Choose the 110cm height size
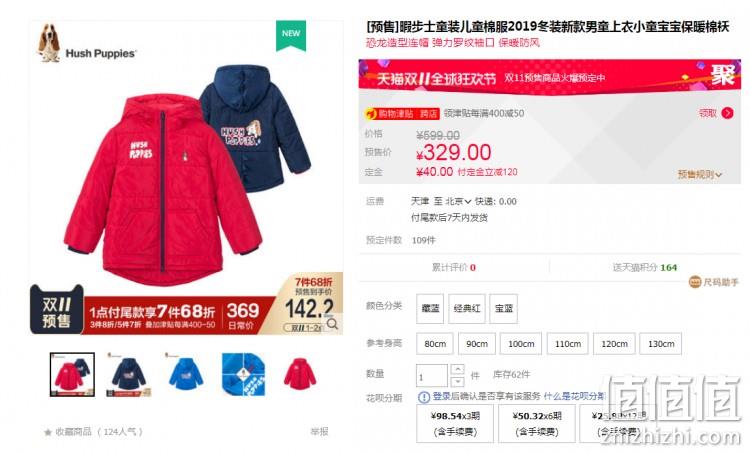 click(568, 344)
